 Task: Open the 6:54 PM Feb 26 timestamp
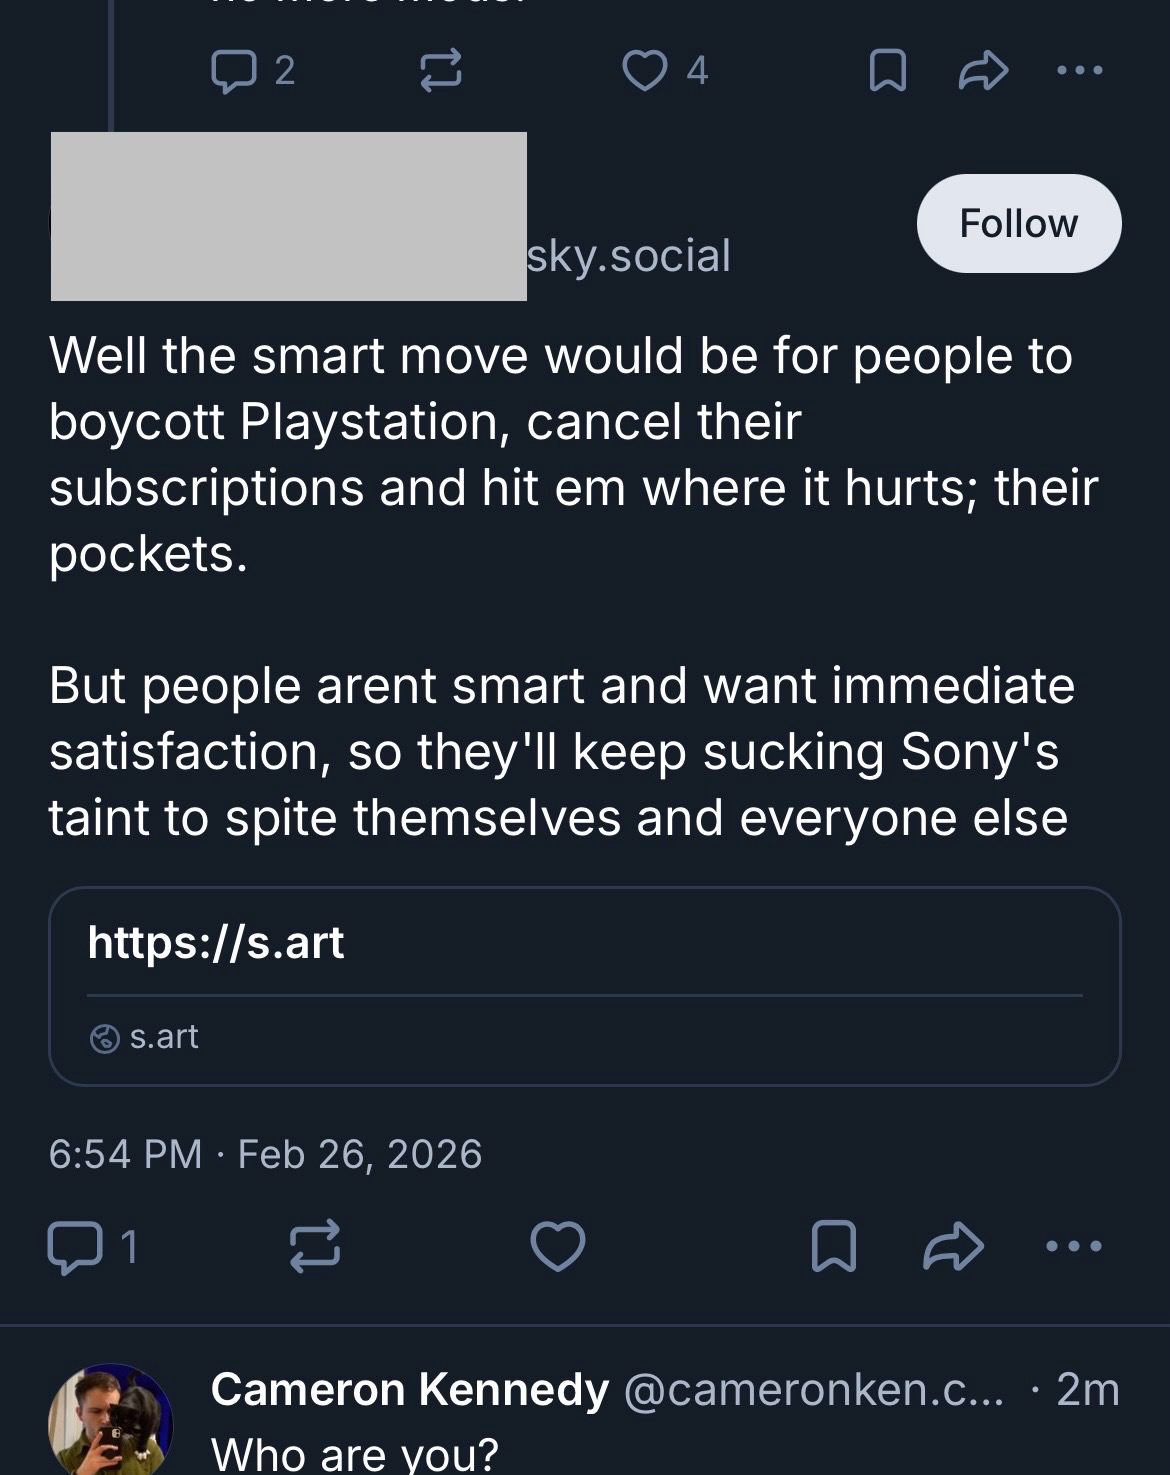(x=265, y=1154)
